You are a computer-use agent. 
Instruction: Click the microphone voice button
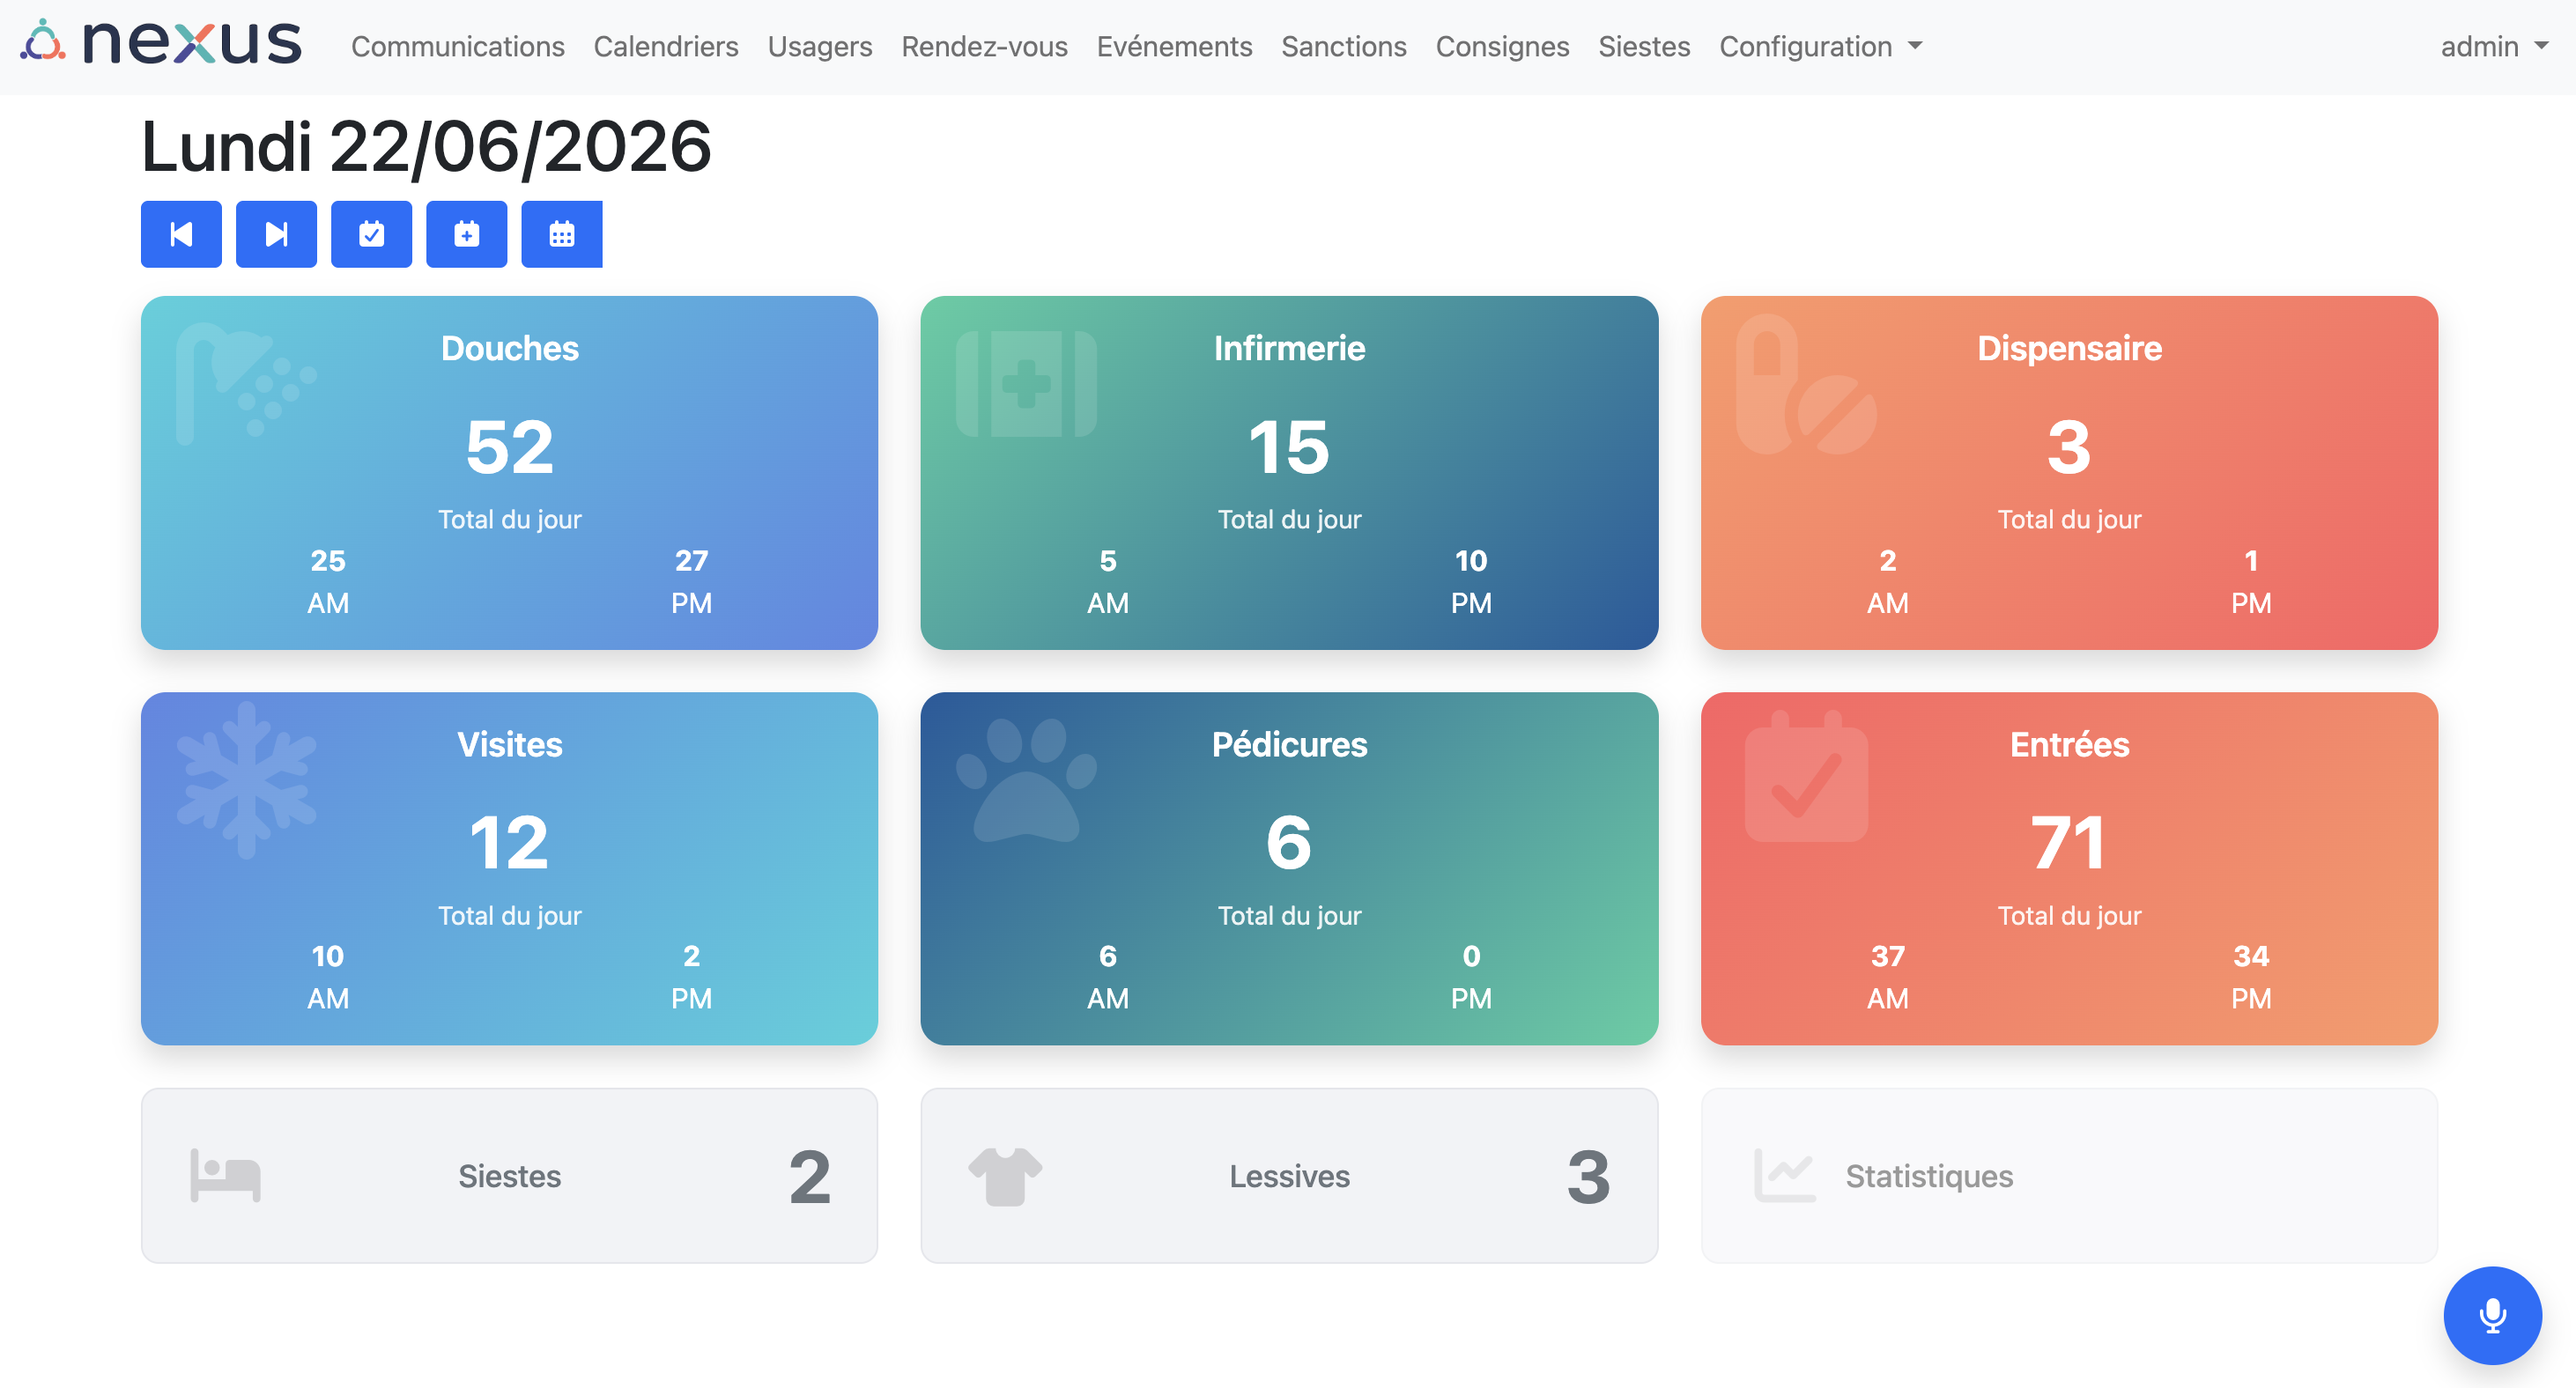pyautogui.click(x=2492, y=1315)
